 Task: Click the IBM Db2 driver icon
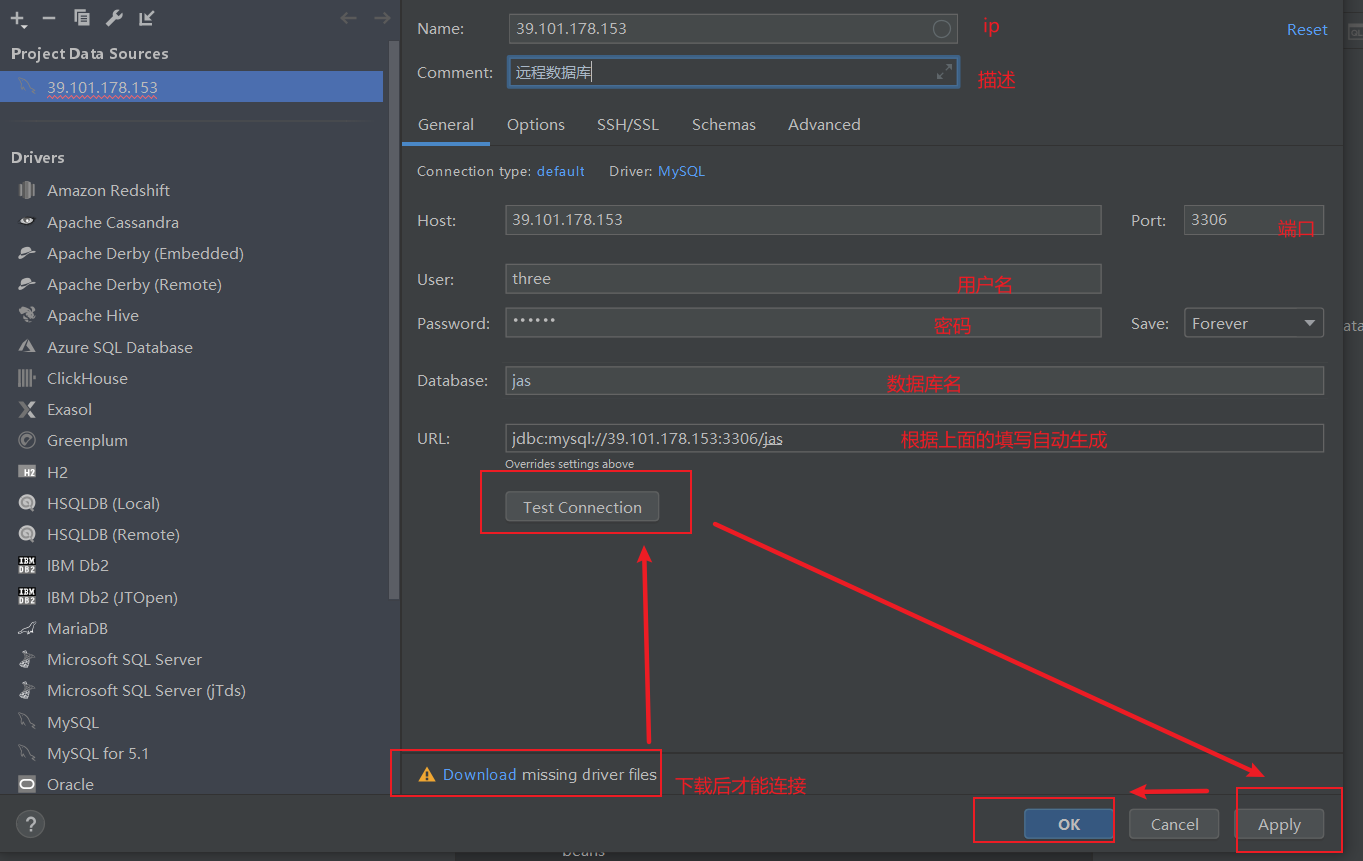[27, 565]
